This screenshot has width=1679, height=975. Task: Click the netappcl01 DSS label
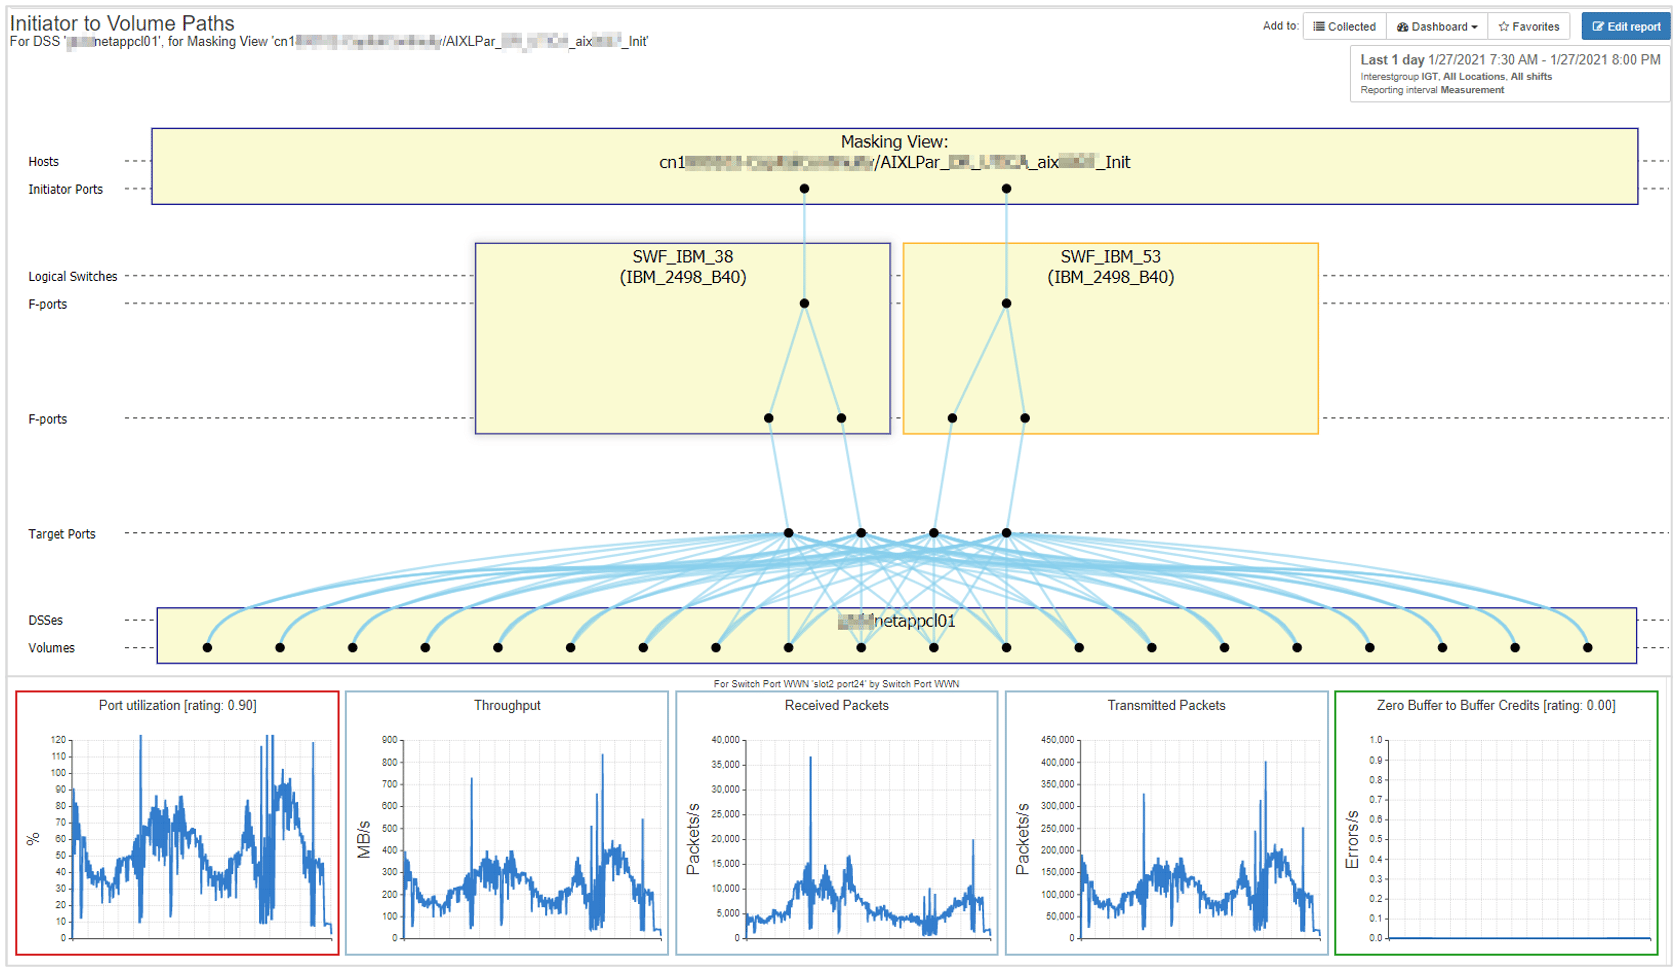pyautogui.click(x=896, y=621)
